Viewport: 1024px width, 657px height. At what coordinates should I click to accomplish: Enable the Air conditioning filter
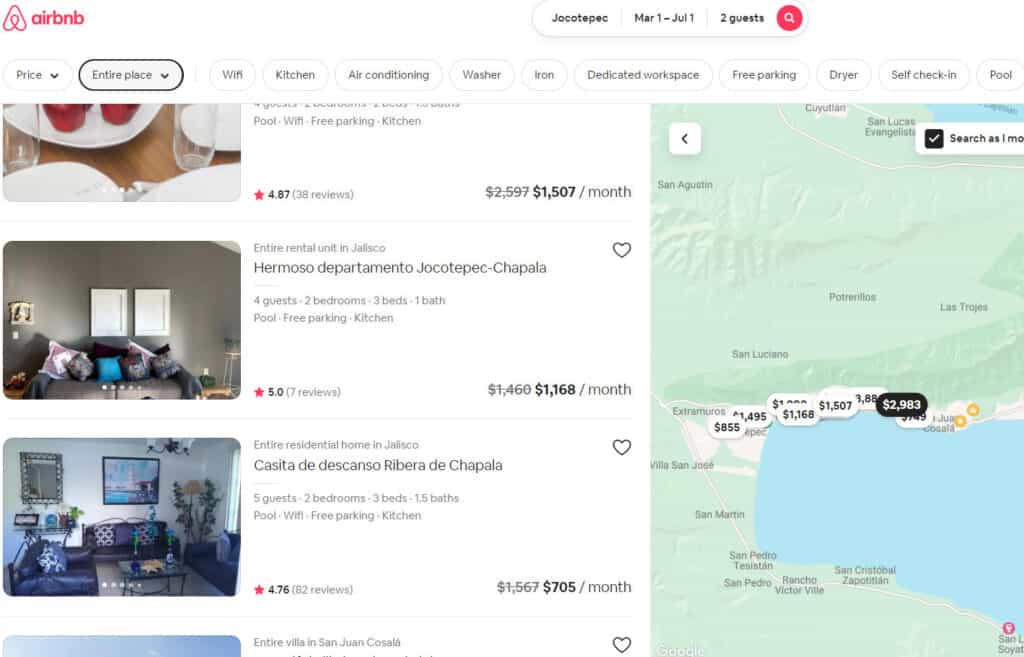tap(389, 75)
